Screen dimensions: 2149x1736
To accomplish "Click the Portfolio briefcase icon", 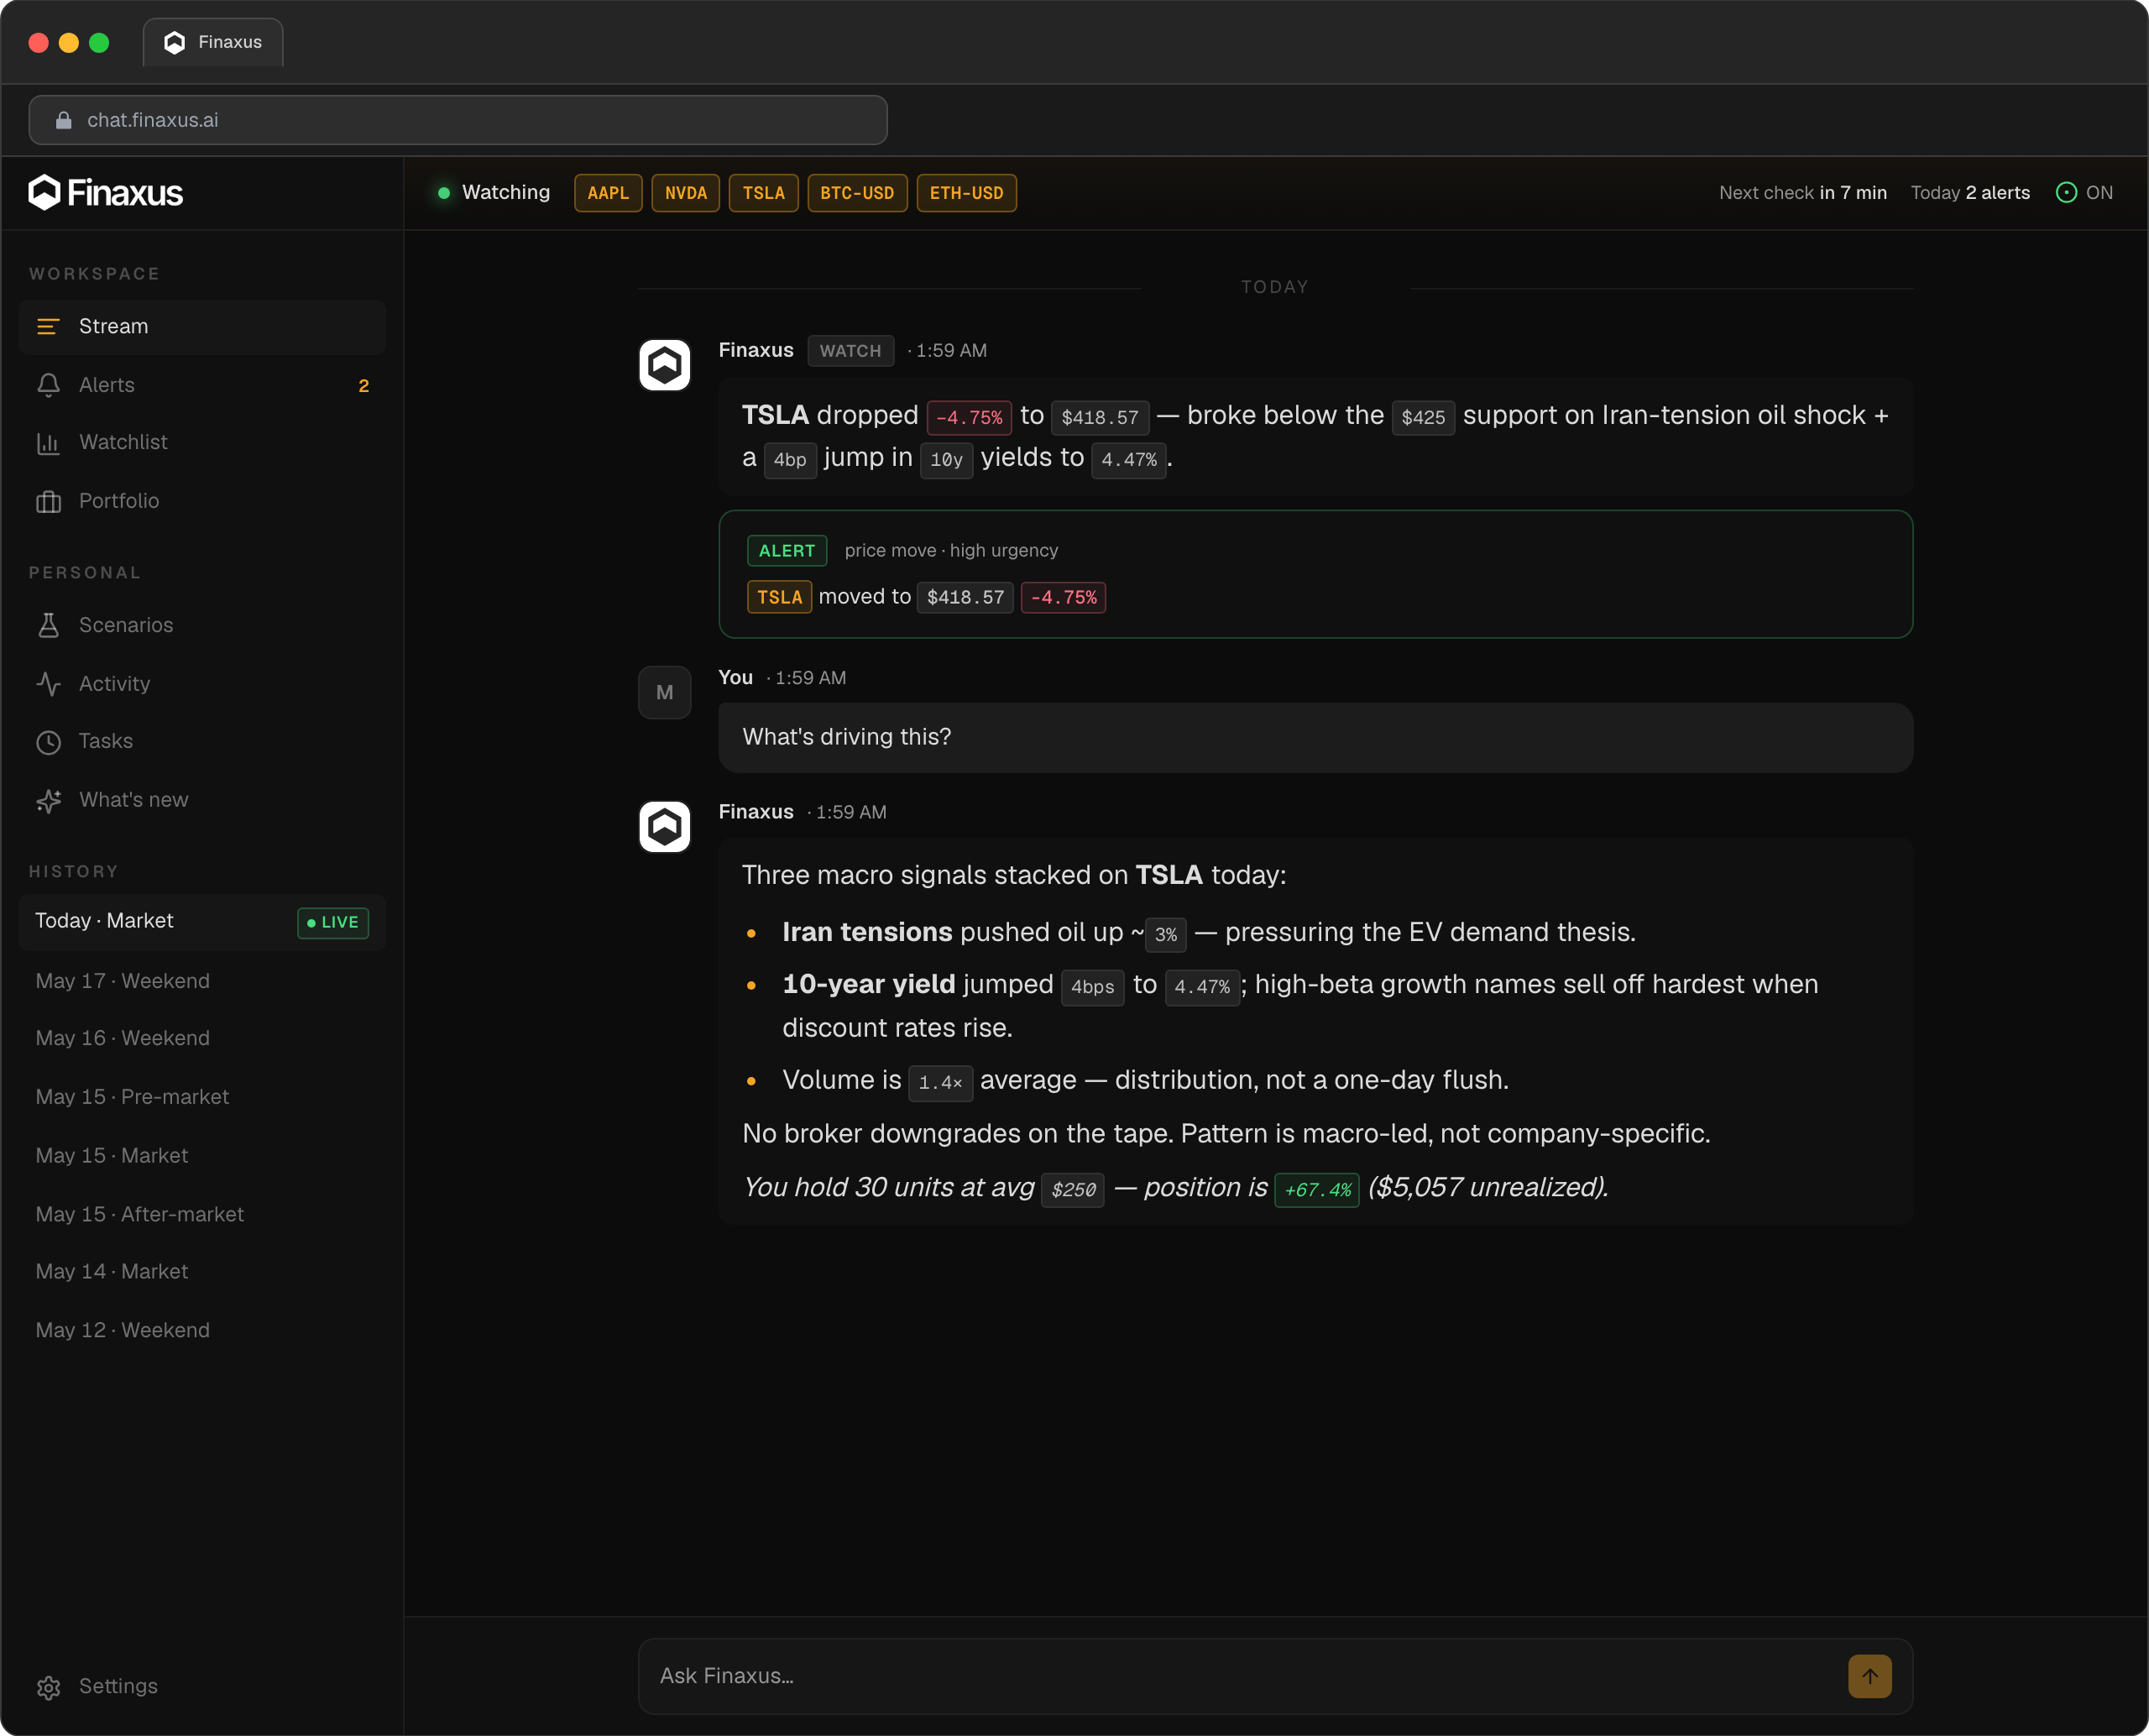I will [48, 501].
